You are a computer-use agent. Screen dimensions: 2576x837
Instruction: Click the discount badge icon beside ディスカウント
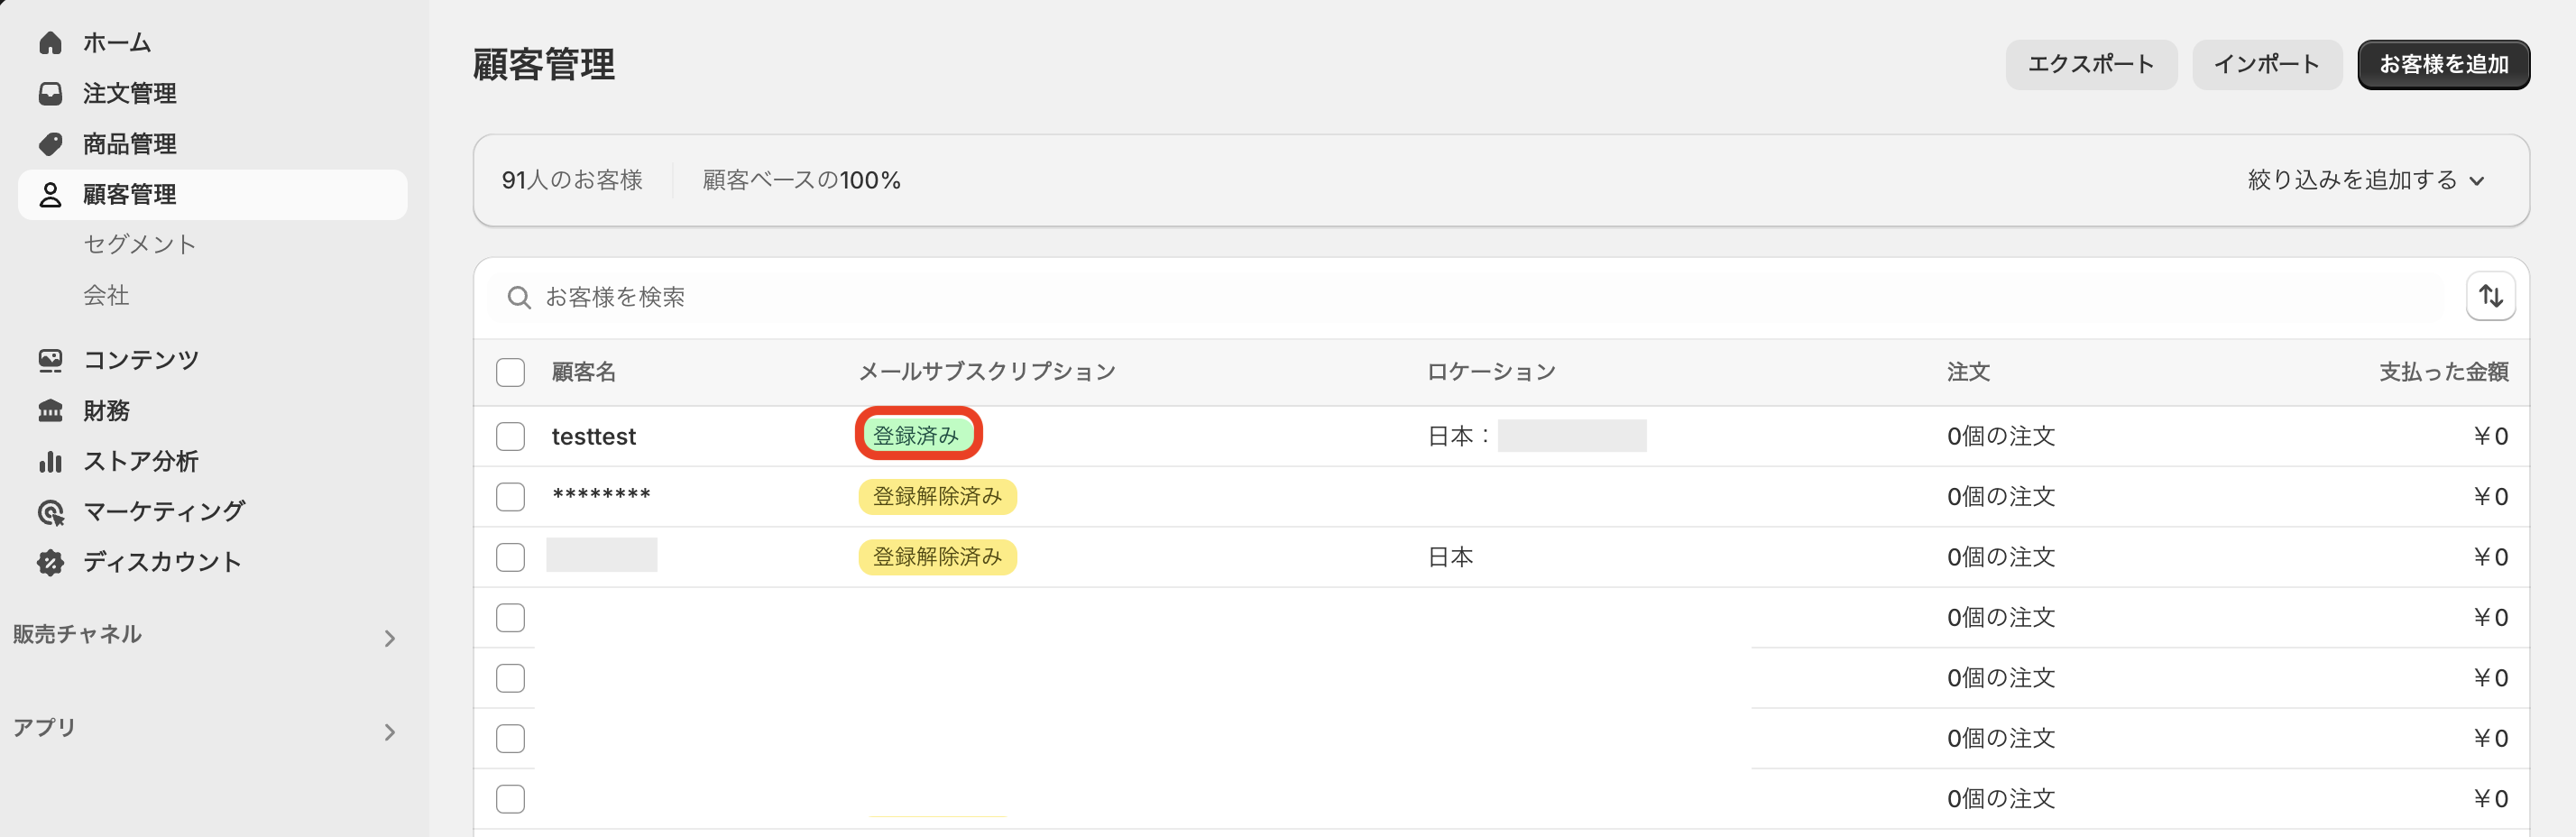50,562
